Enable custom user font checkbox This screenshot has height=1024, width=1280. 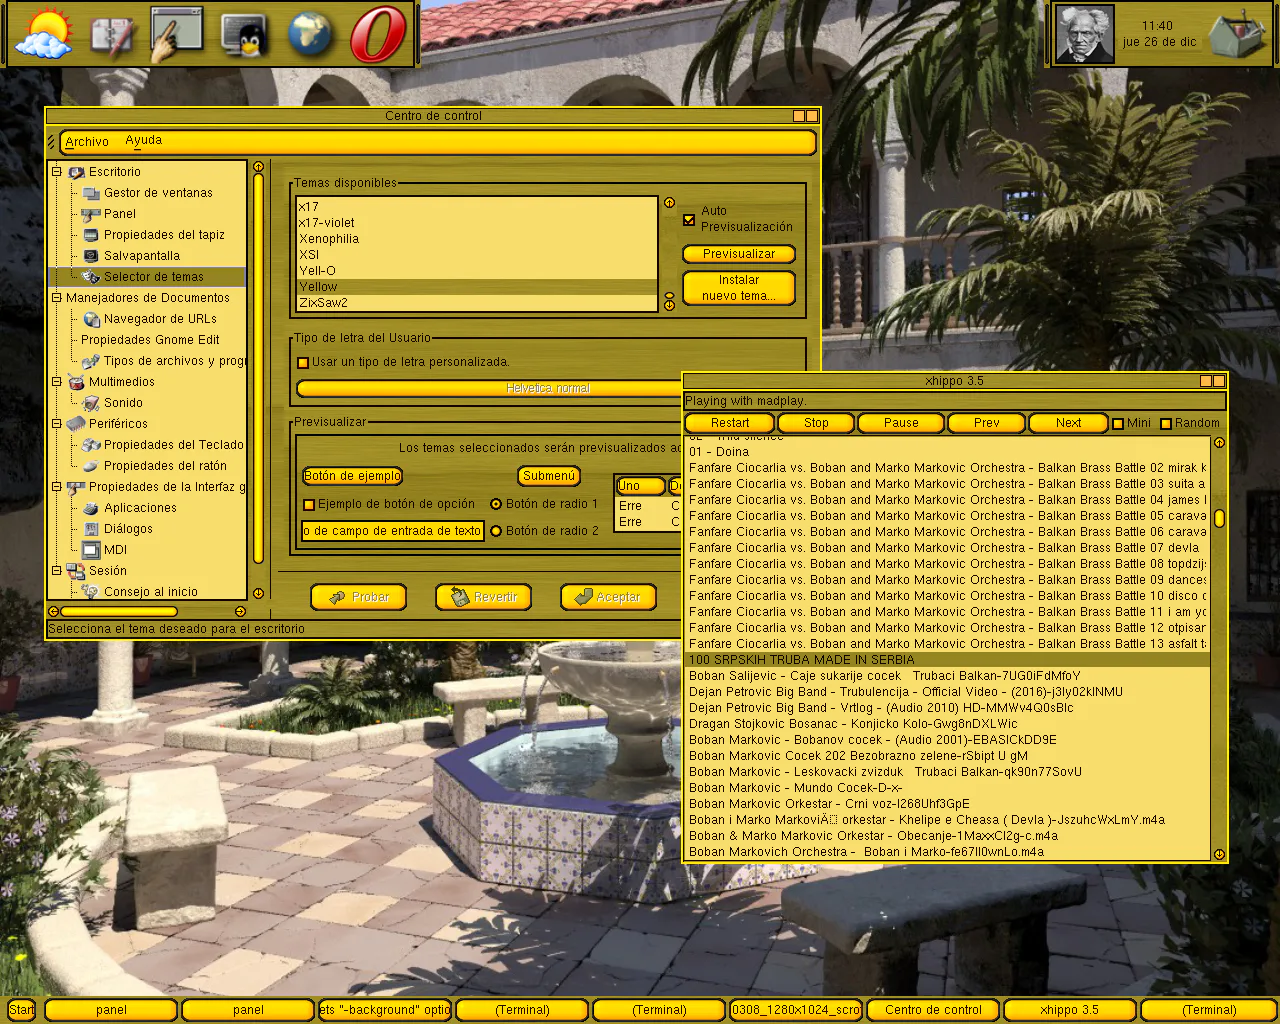coord(303,362)
